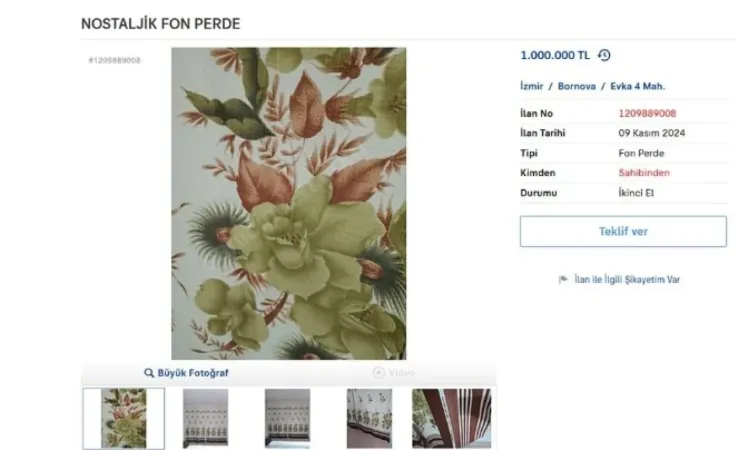The width and height of the screenshot is (748, 450).
Task: Click listing number 1209889008
Action: pyautogui.click(x=647, y=114)
